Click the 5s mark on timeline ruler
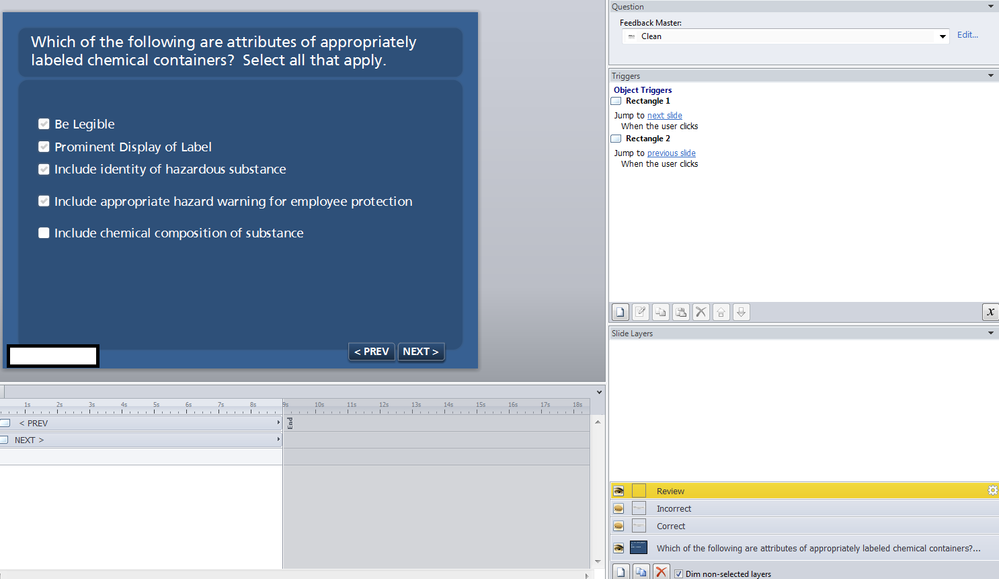The width and height of the screenshot is (999, 579). pyautogui.click(x=156, y=405)
